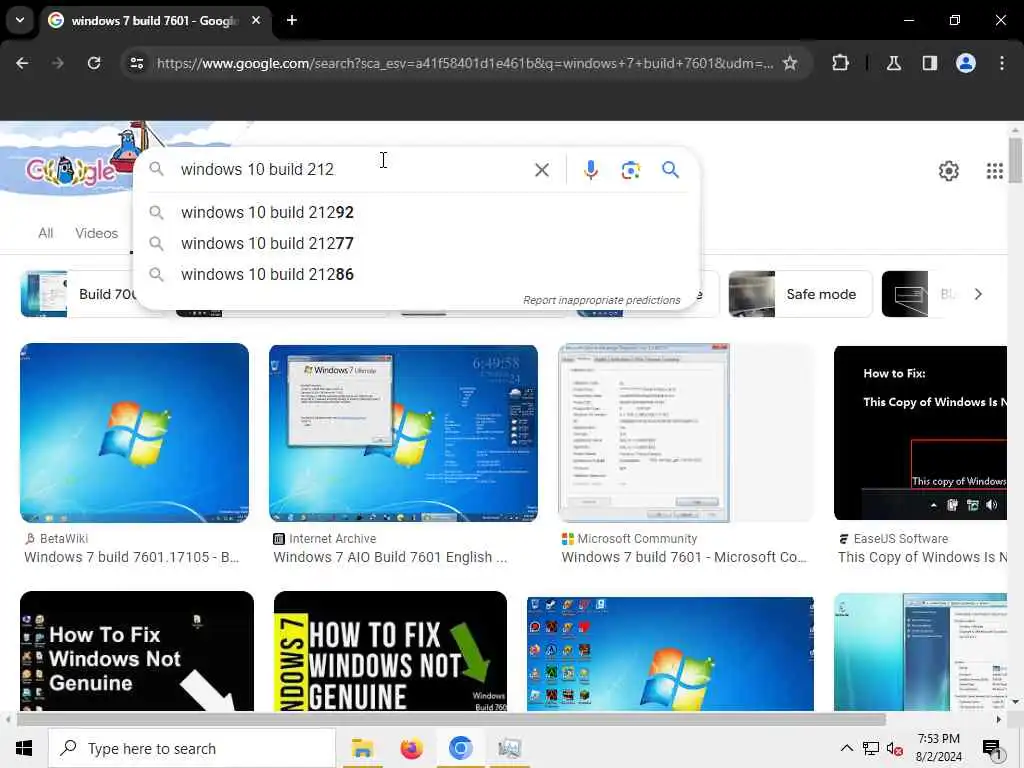Open the tab search dropdown

tap(20, 20)
